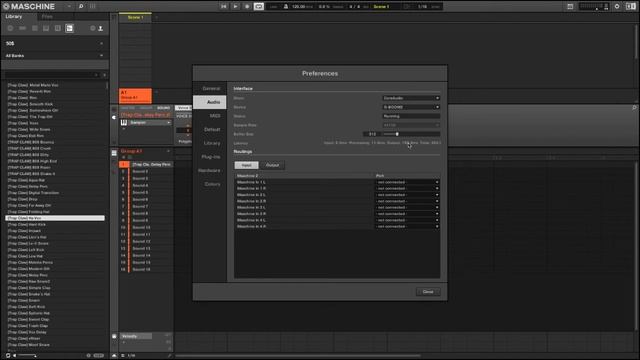This screenshot has width=640, height=360.
Task: Toggle the loop button in transport
Action: click(259, 7)
